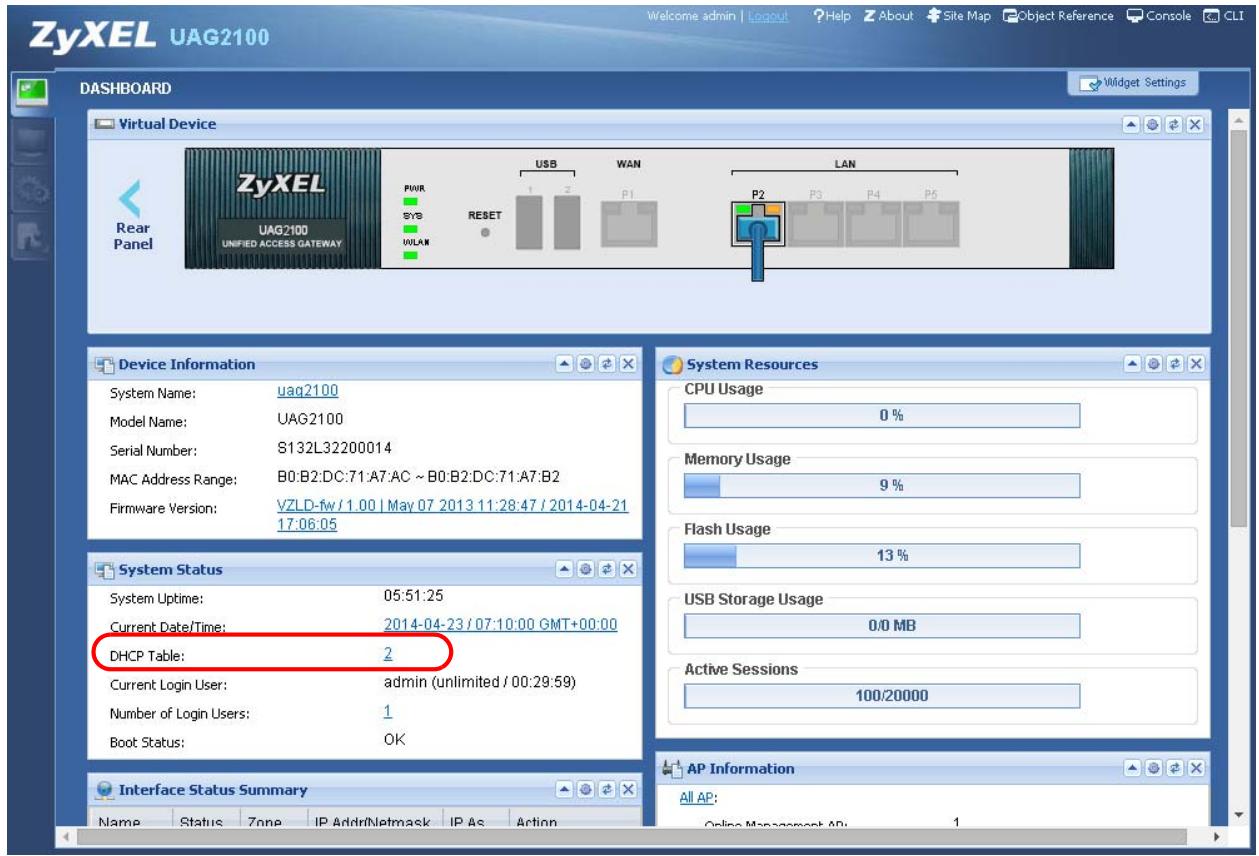
Task: Open the Number of Login Users link
Action: pos(387,711)
